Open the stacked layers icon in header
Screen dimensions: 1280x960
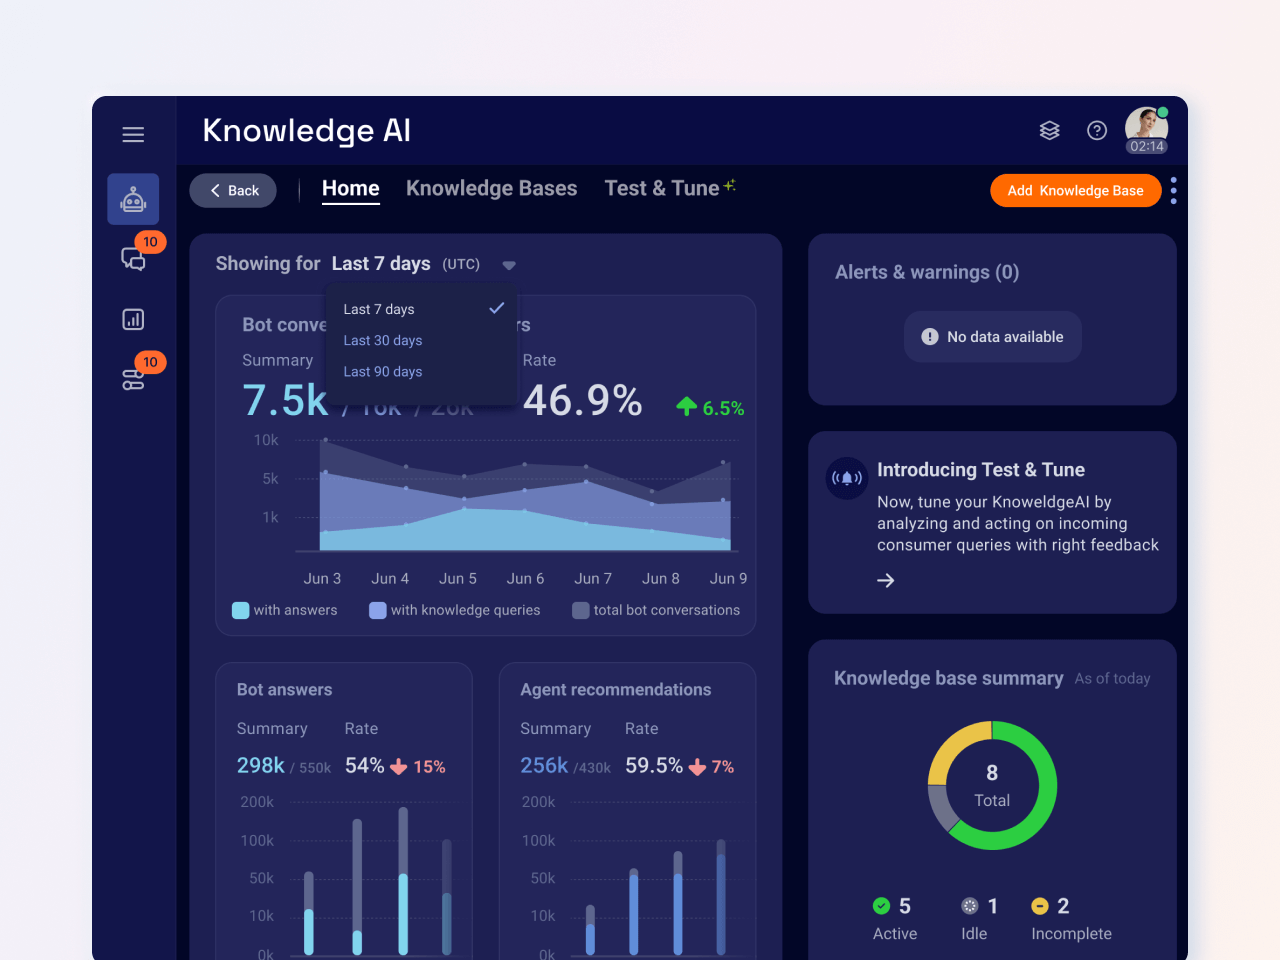(x=1049, y=130)
